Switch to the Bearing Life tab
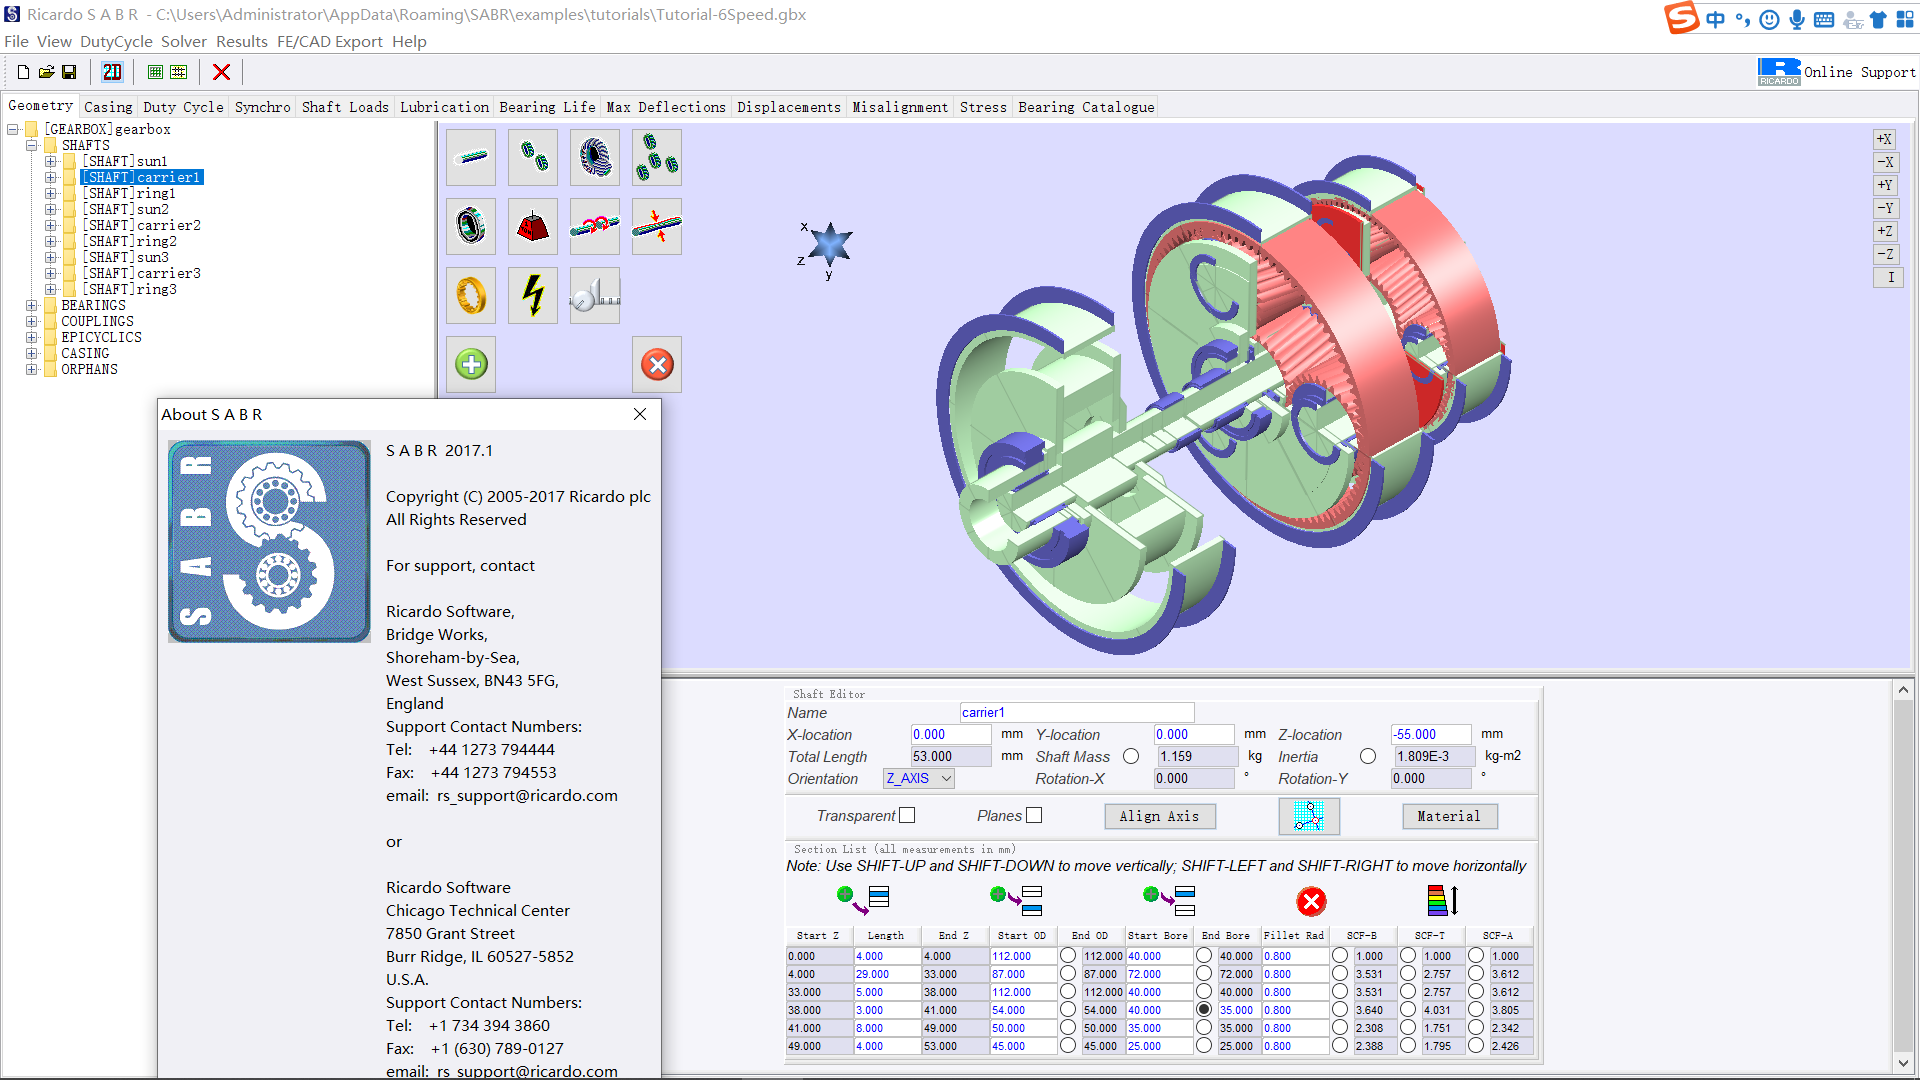 pos(547,107)
